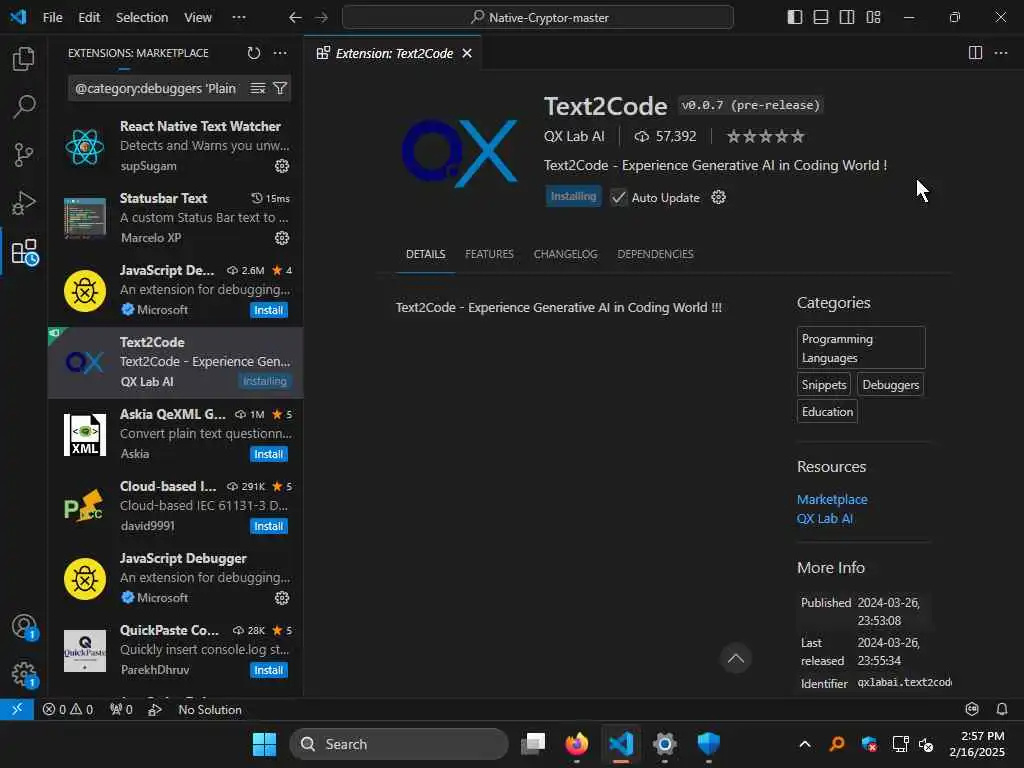Open command center search Native-Cryptor-master
The height and width of the screenshot is (768, 1024).
(537, 18)
